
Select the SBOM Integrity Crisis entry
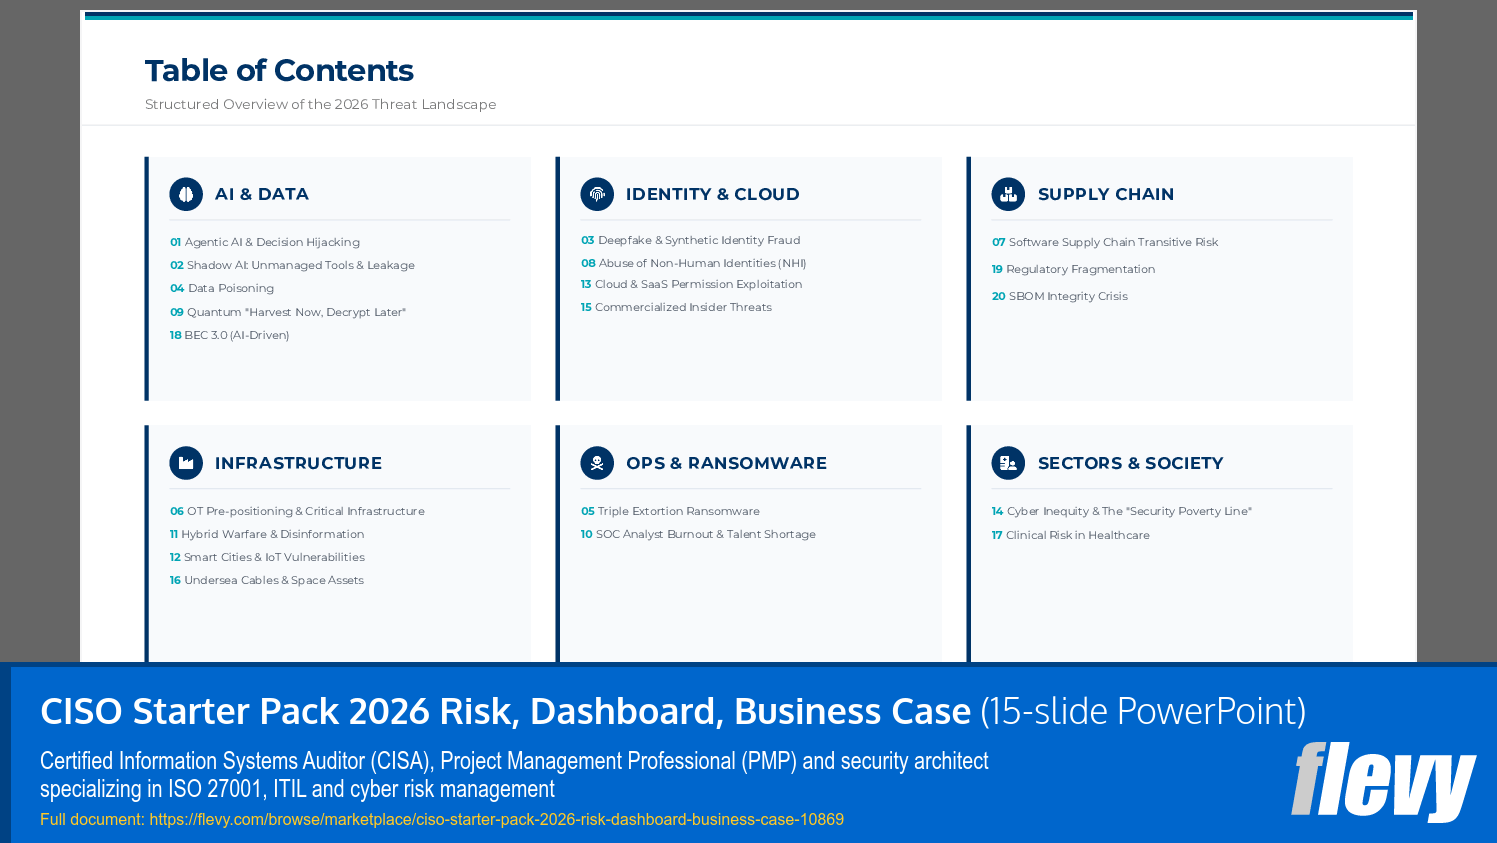(x=1068, y=296)
